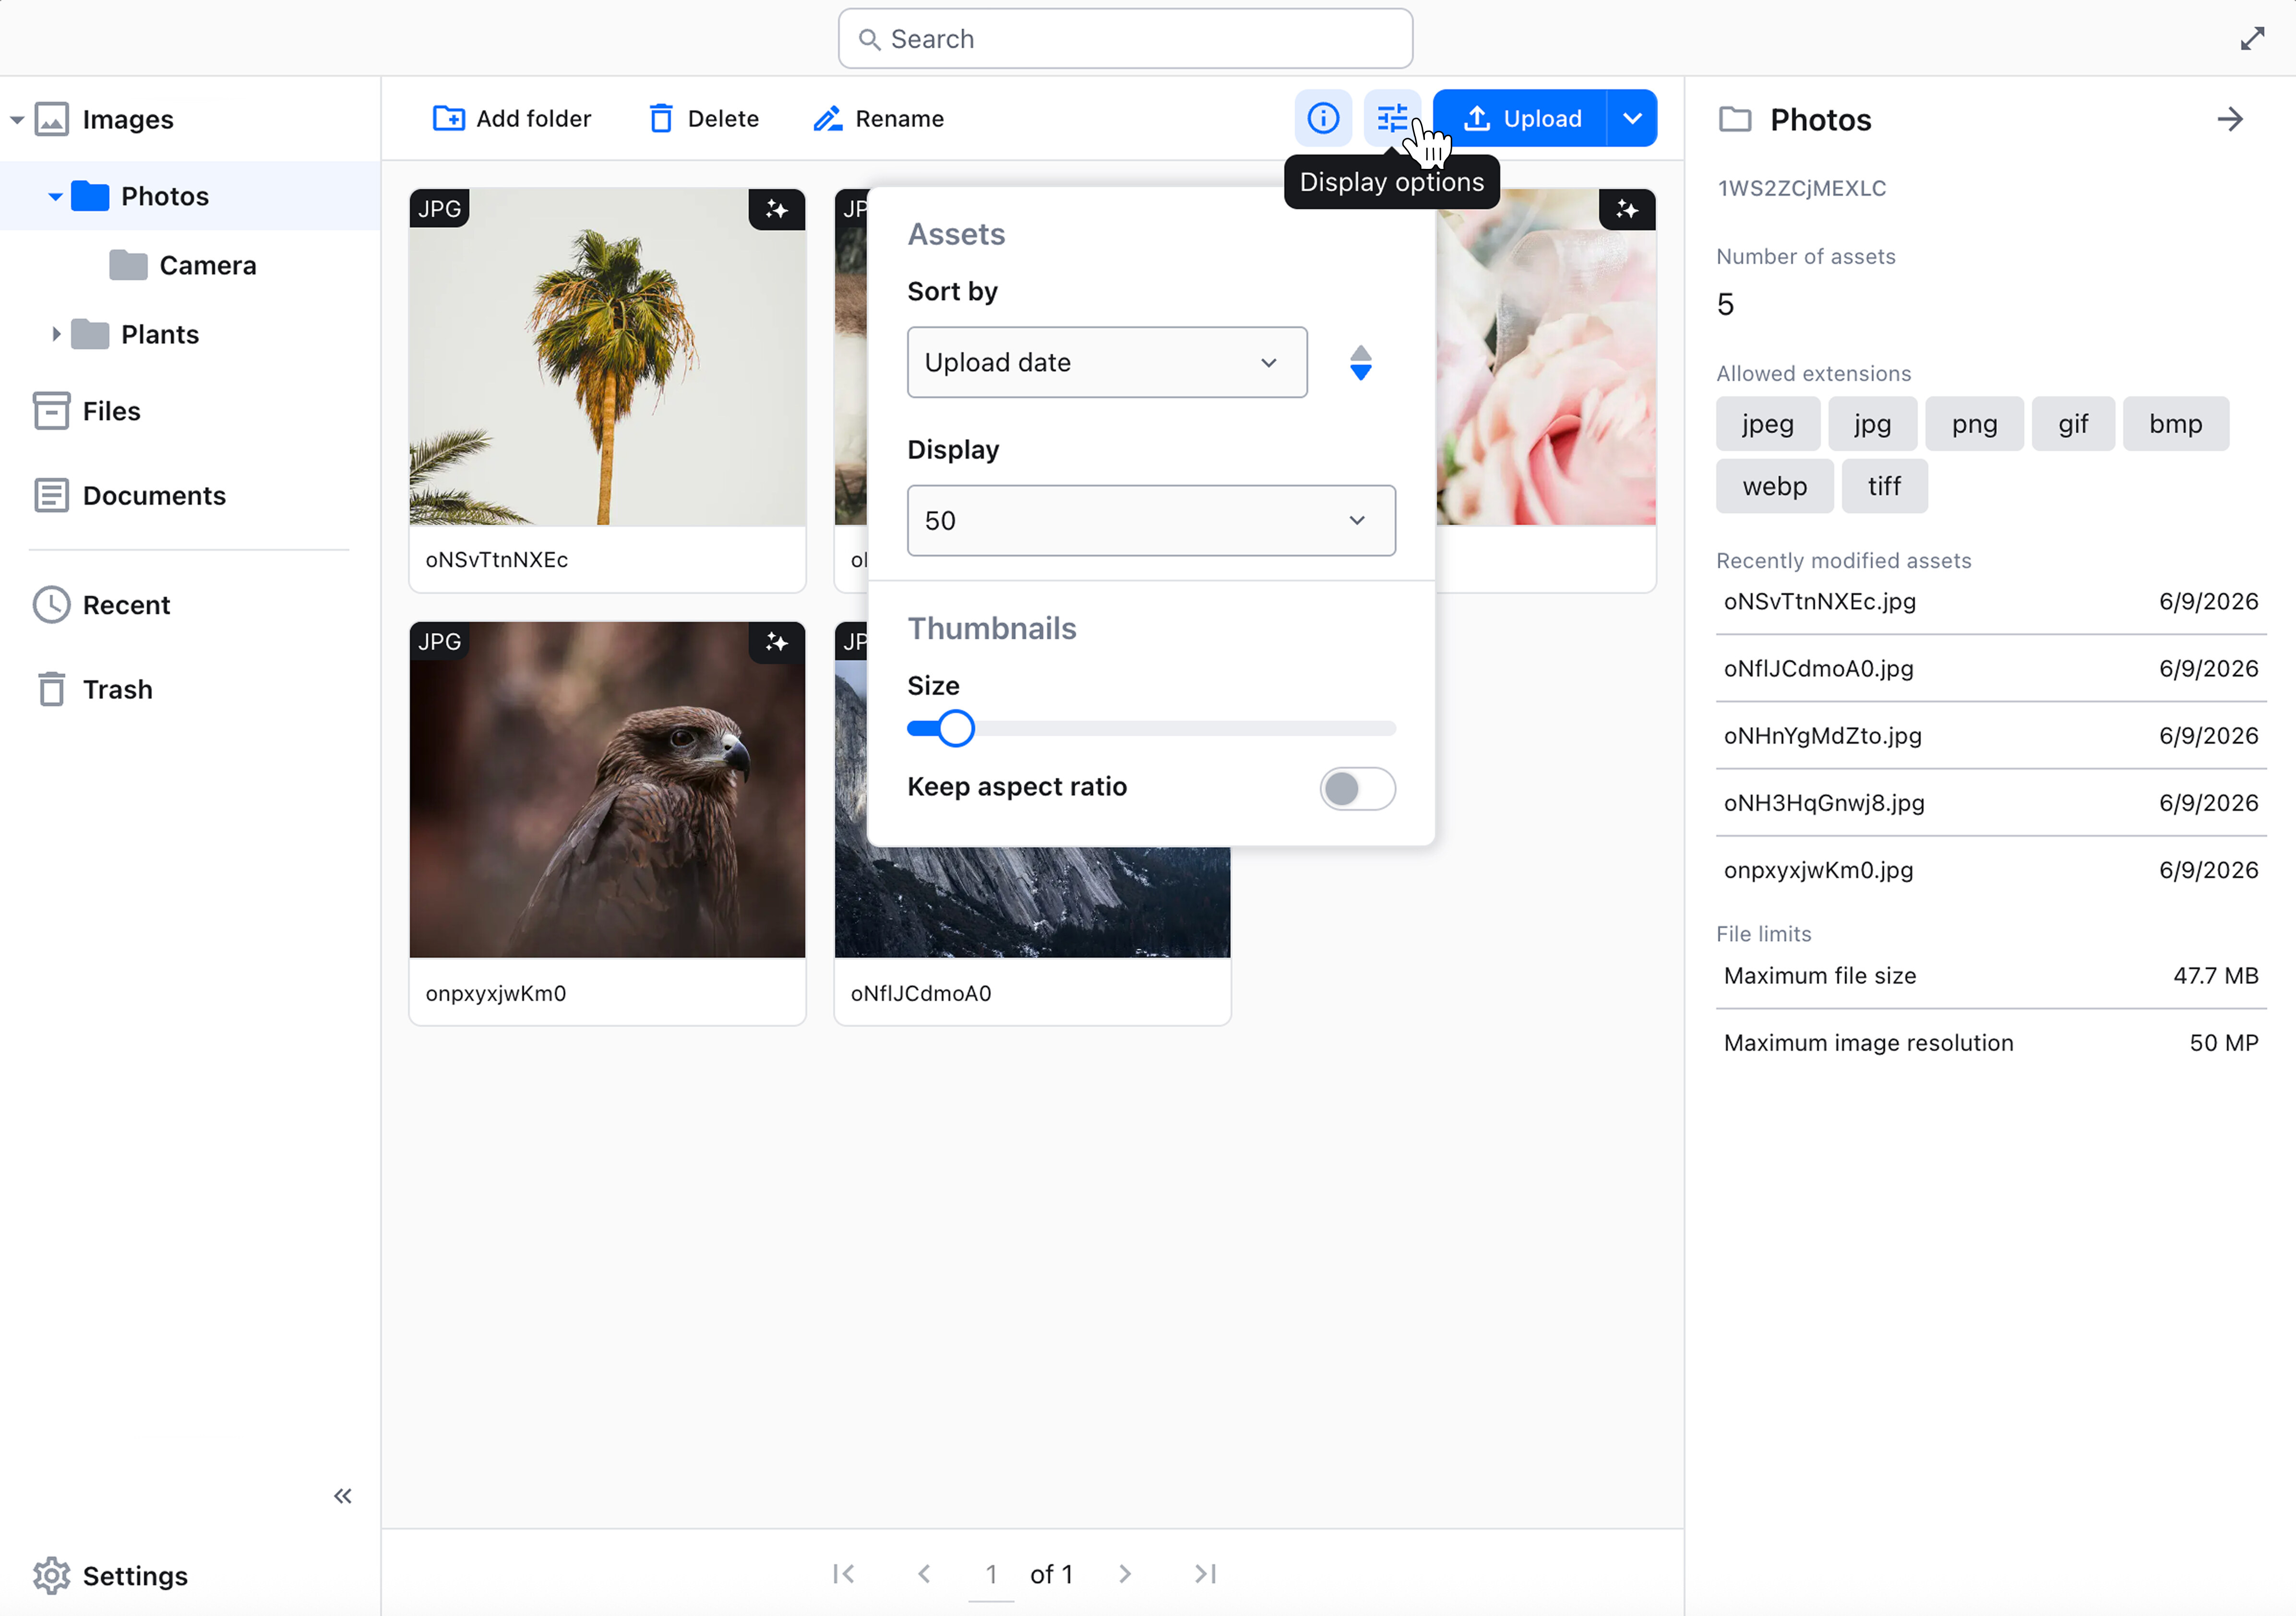Click the Trash bin sidebar icon

tap(51, 689)
